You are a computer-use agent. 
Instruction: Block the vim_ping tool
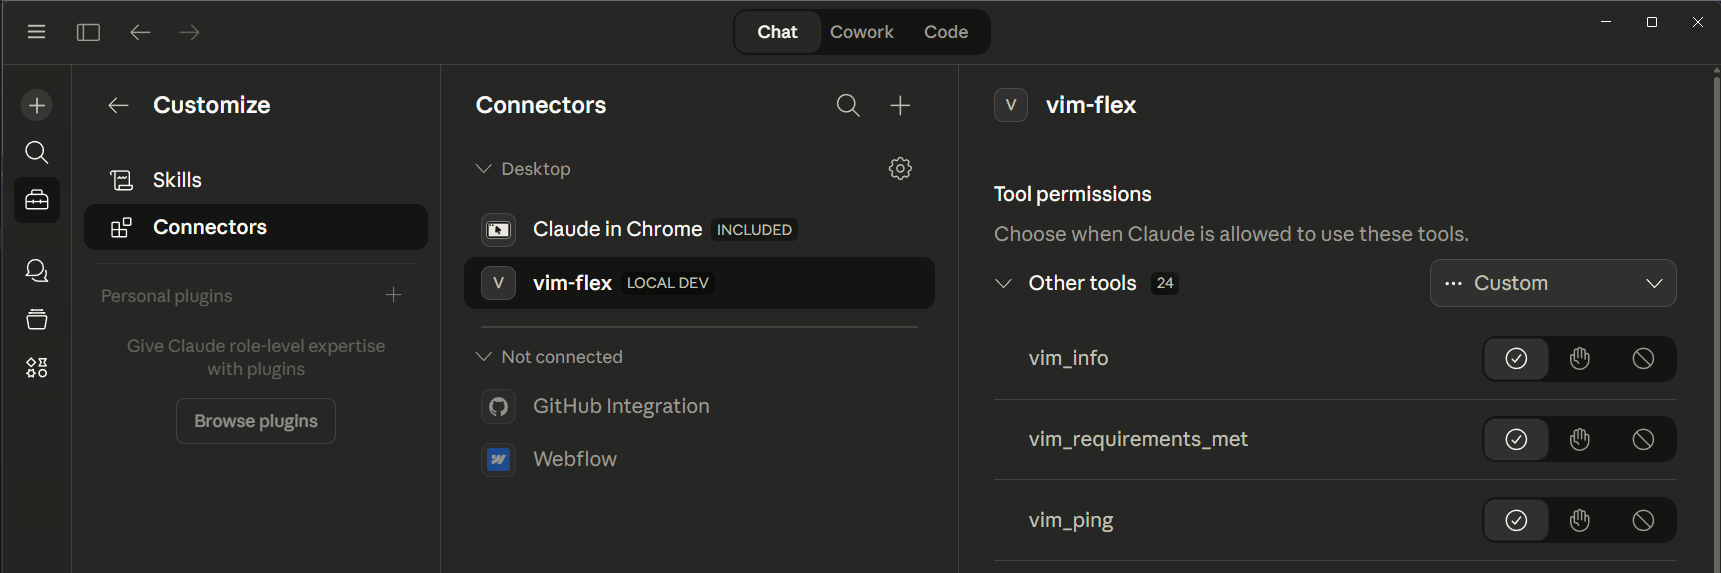(1643, 520)
